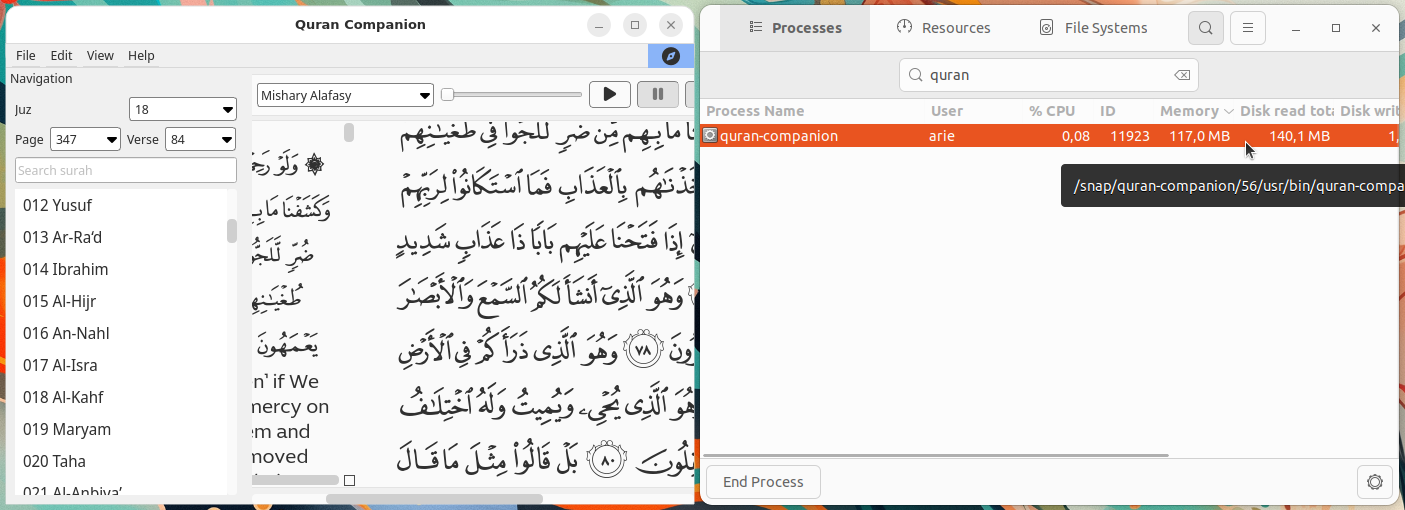The image size is (1405, 510).
Task: Click the audio position slider
Action: click(511, 95)
